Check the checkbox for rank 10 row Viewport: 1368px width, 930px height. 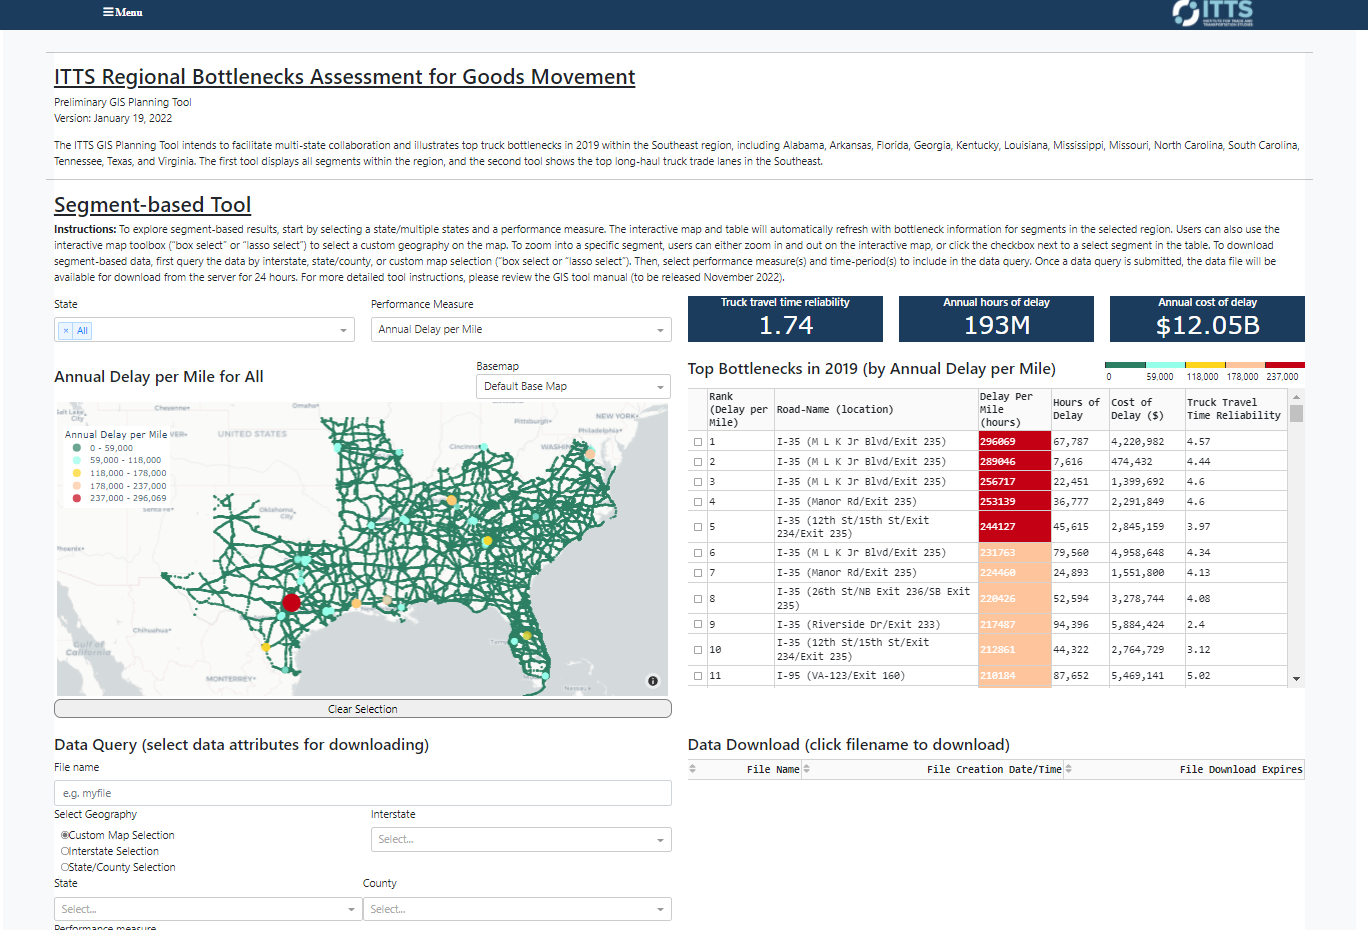(x=698, y=650)
